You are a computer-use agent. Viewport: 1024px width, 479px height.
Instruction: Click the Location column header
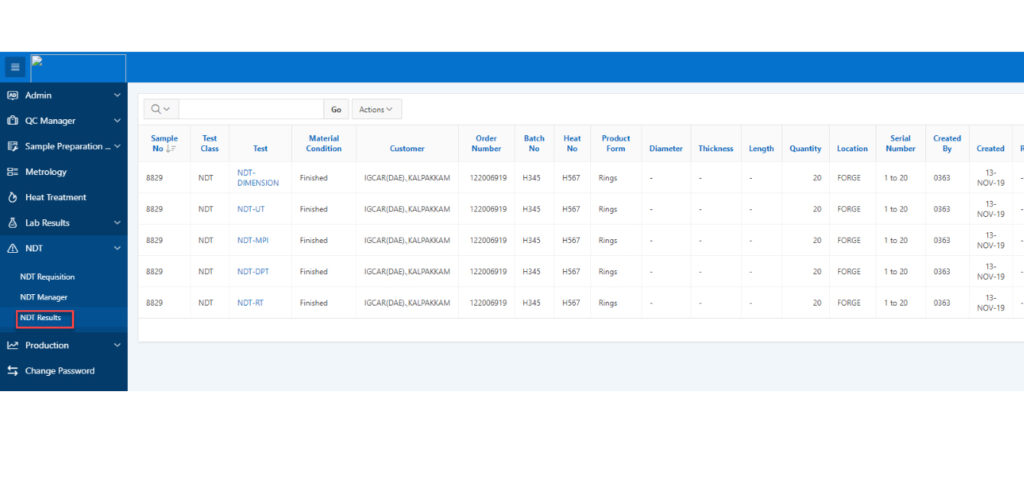tap(852, 149)
